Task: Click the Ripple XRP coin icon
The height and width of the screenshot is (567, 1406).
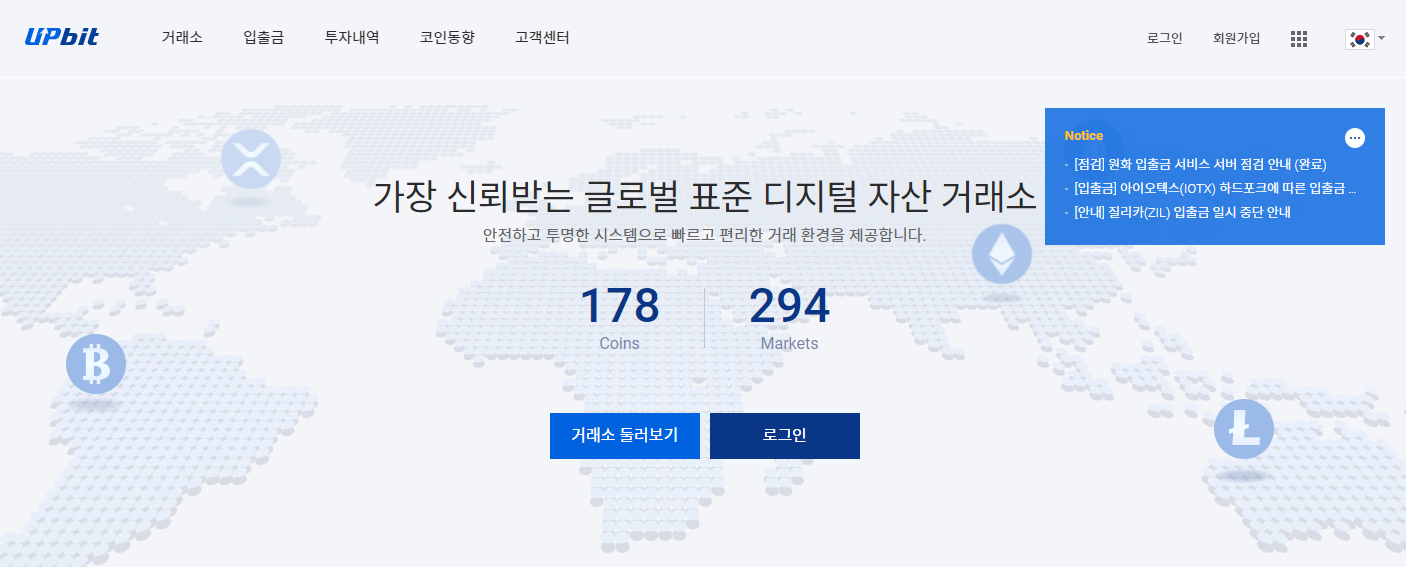Action: tap(251, 160)
